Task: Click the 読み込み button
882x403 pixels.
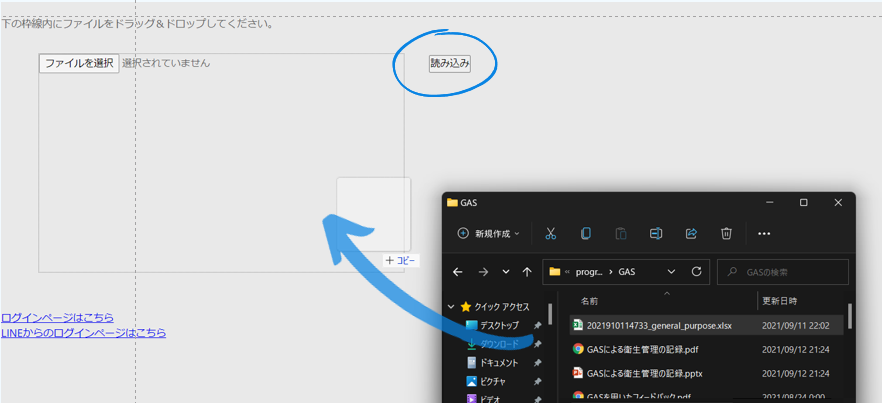Action: point(449,63)
